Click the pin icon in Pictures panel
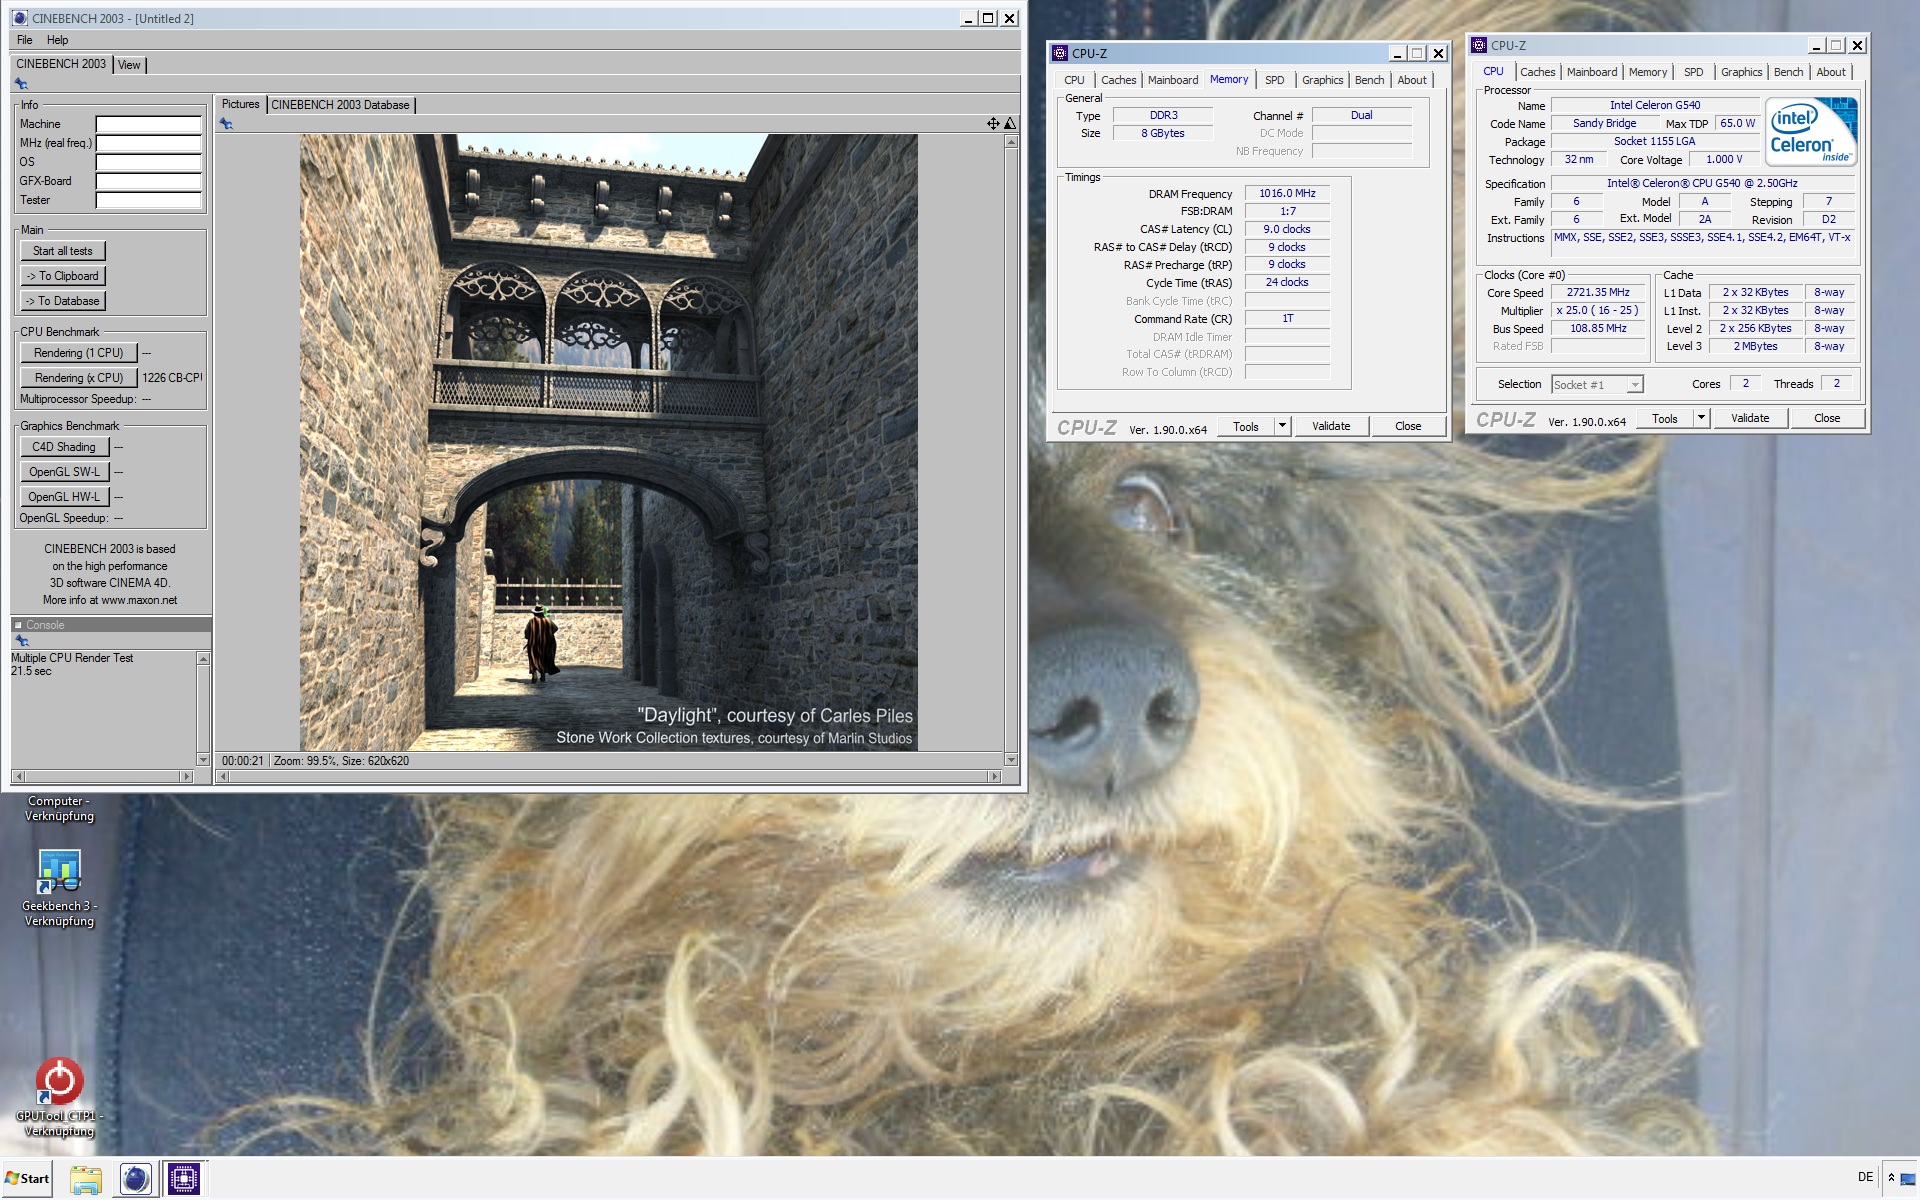This screenshot has width=1920, height=1200. pos(227,124)
